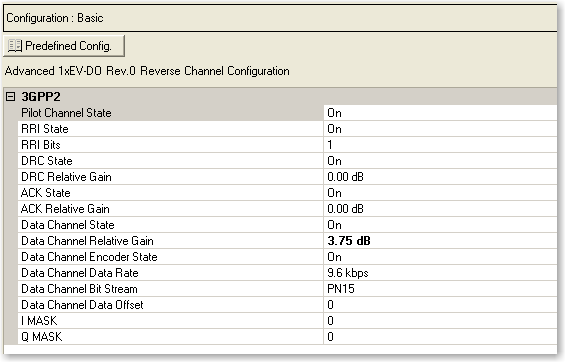Image resolution: width=565 pixels, height=362 pixels.
Task: Edit Data Channel Data Offset value
Action: tap(440, 305)
